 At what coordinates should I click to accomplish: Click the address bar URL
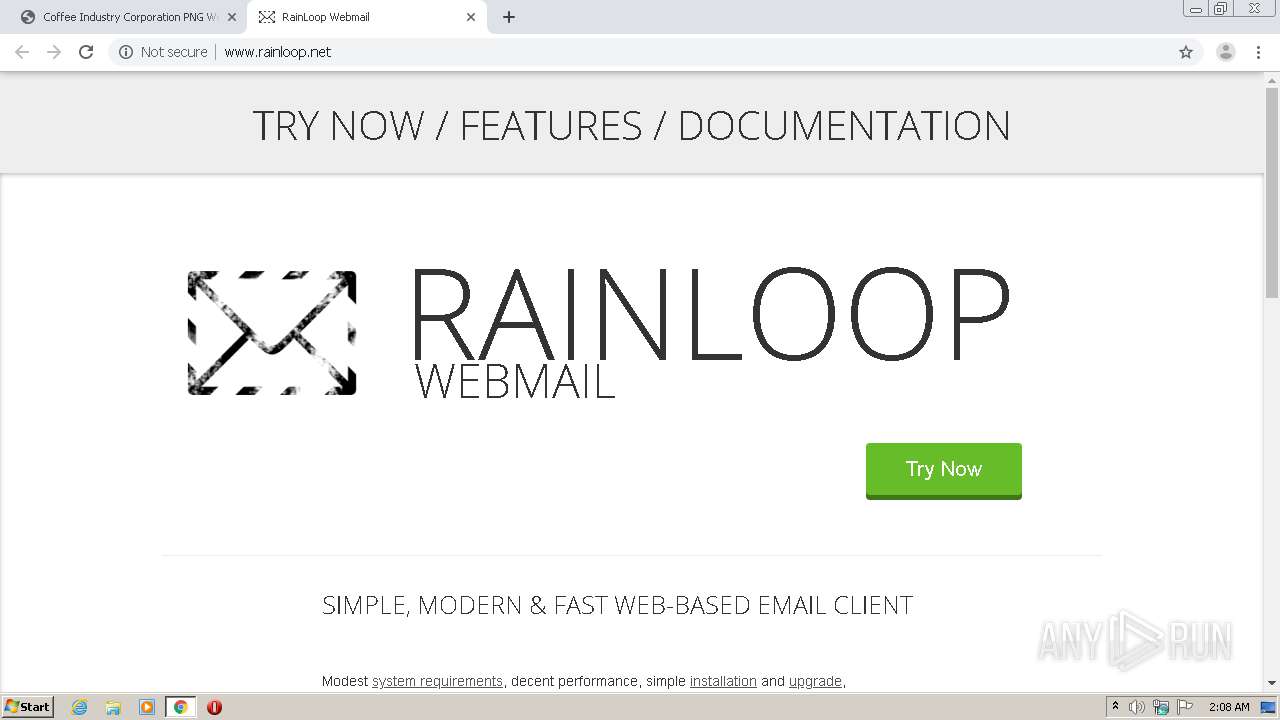[x=278, y=52]
